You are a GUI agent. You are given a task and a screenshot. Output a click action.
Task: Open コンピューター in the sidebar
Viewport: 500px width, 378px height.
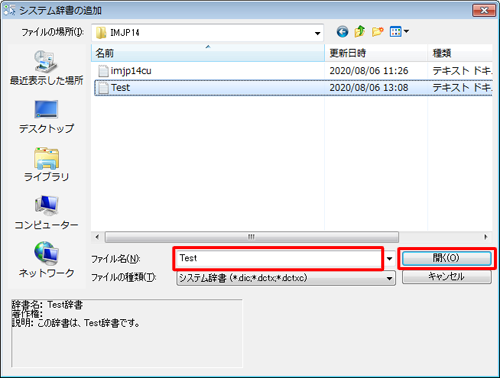(x=46, y=213)
